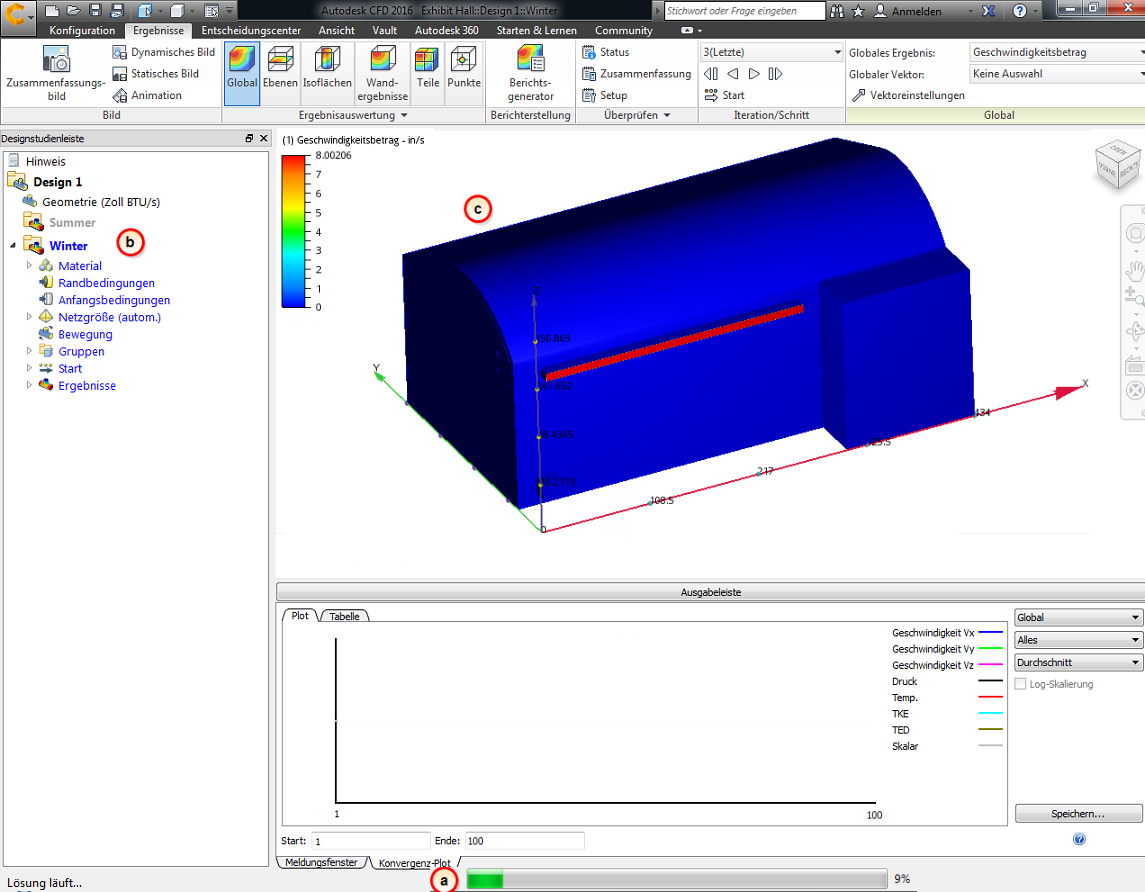Toggle the Log-Skalierung checkbox
The image size is (1145, 892).
[1020, 684]
